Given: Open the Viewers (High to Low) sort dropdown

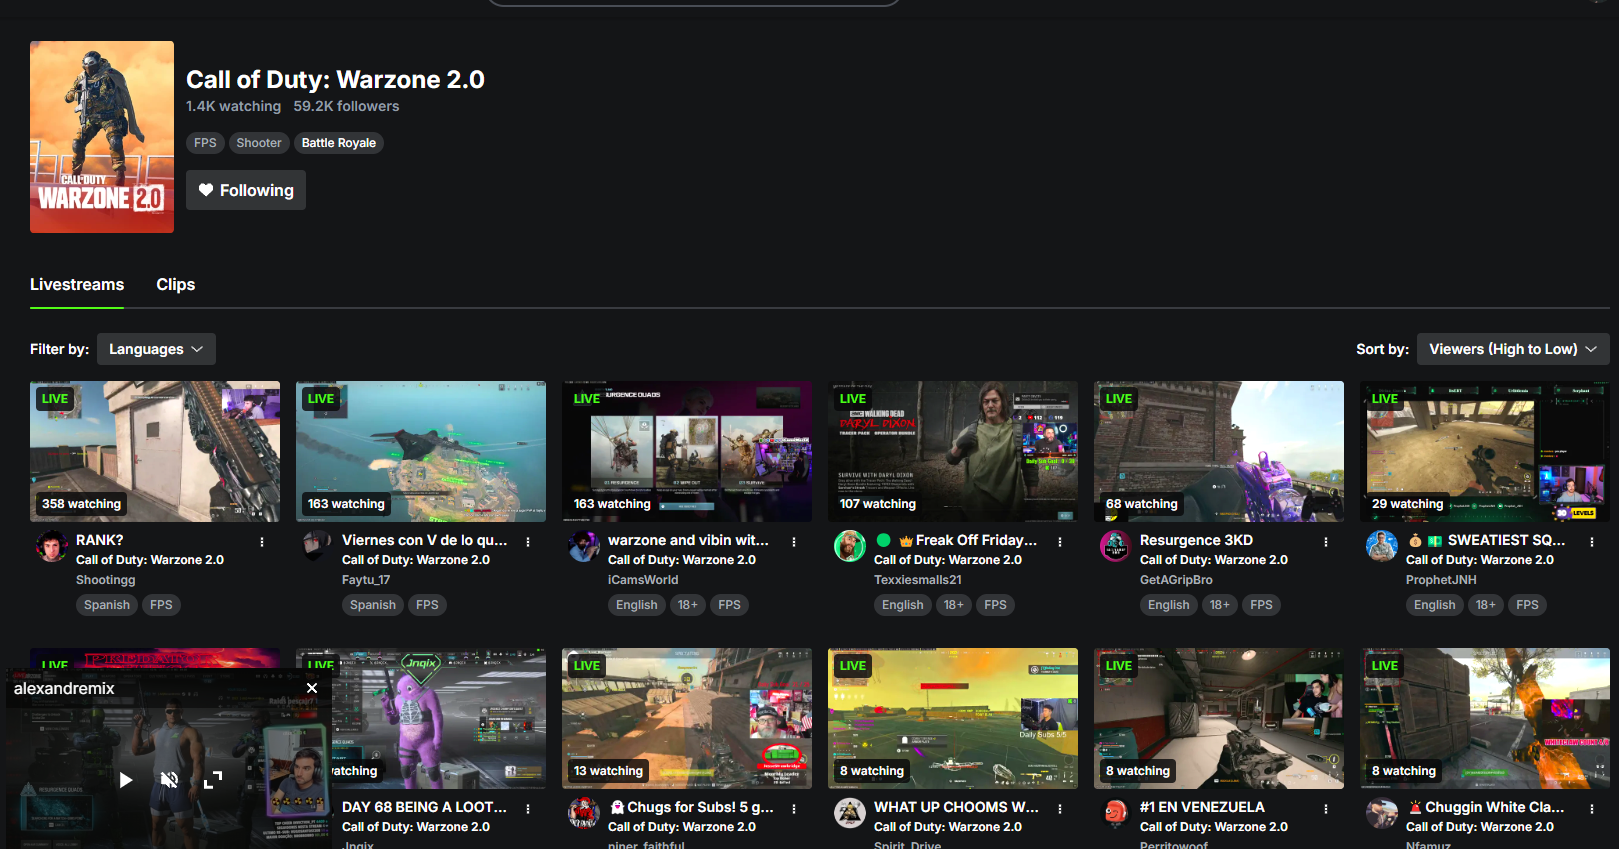Looking at the screenshot, I should pos(1513,349).
